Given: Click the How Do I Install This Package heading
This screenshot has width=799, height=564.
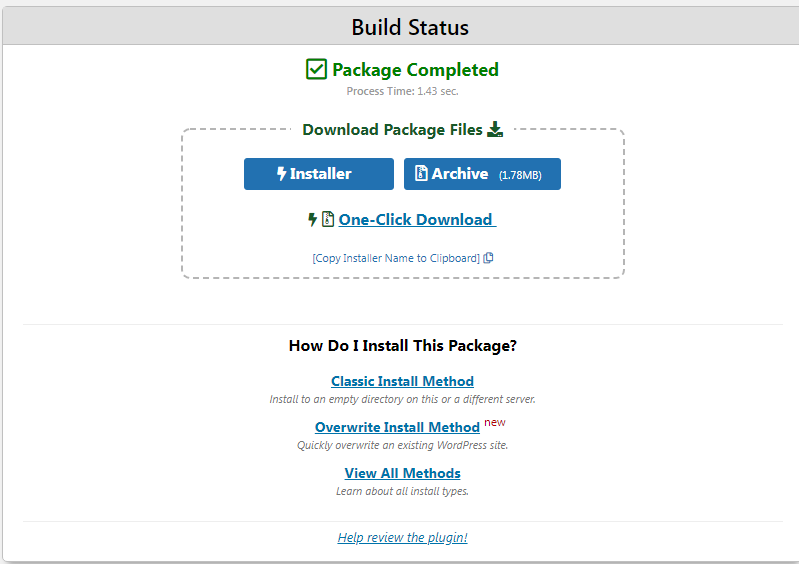Looking at the screenshot, I should tap(402, 346).
